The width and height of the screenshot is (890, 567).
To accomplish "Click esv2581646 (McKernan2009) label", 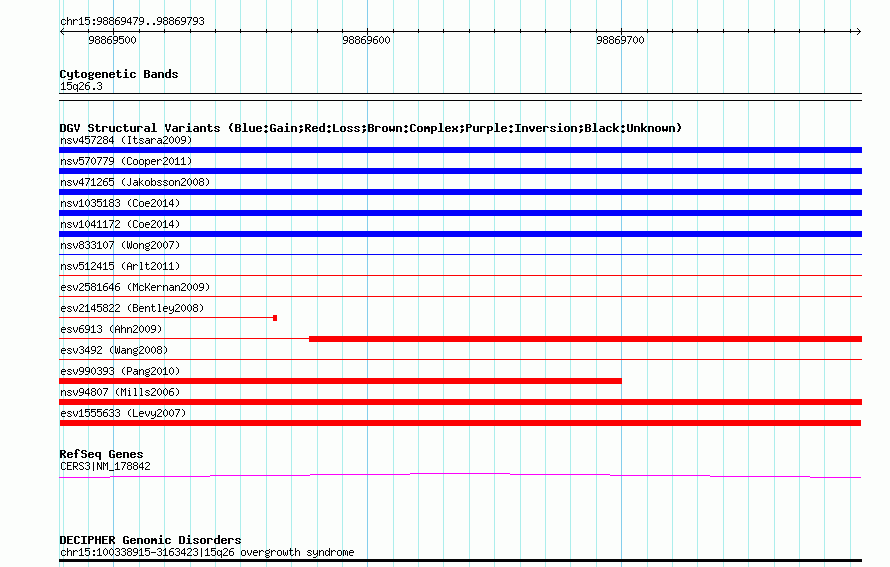I will click(135, 287).
